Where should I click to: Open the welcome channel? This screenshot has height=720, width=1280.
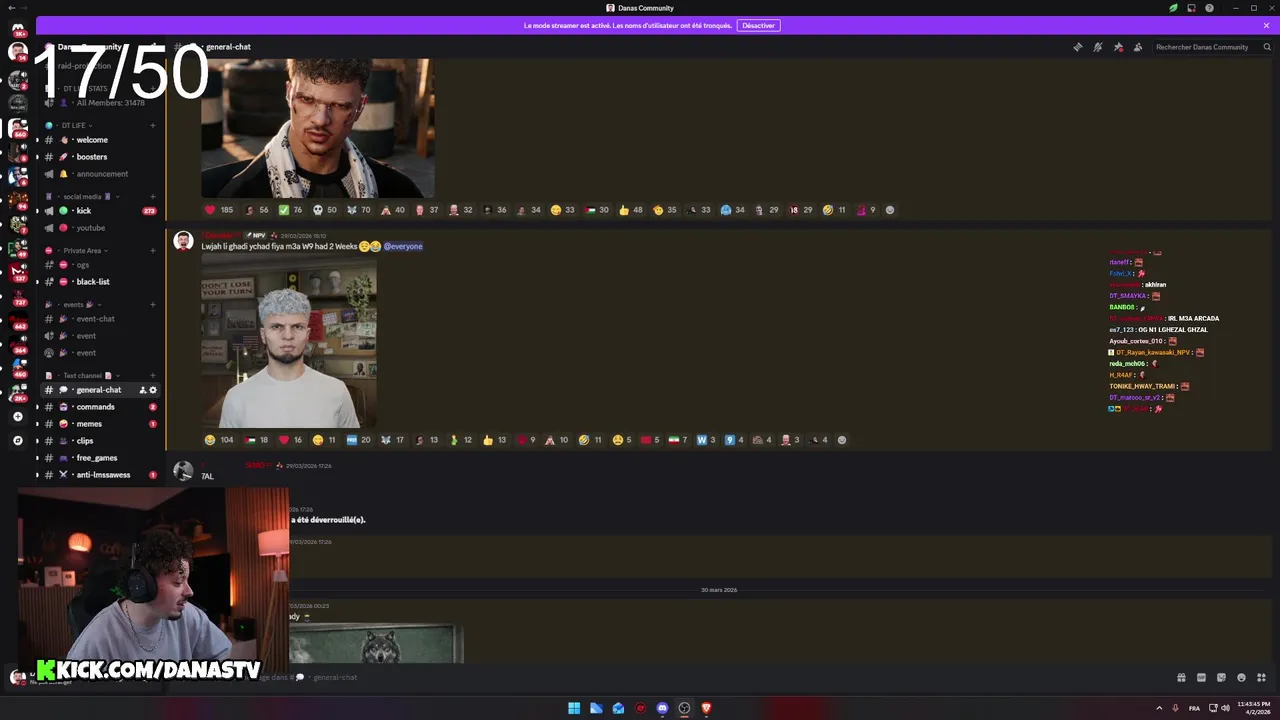[x=98, y=140]
